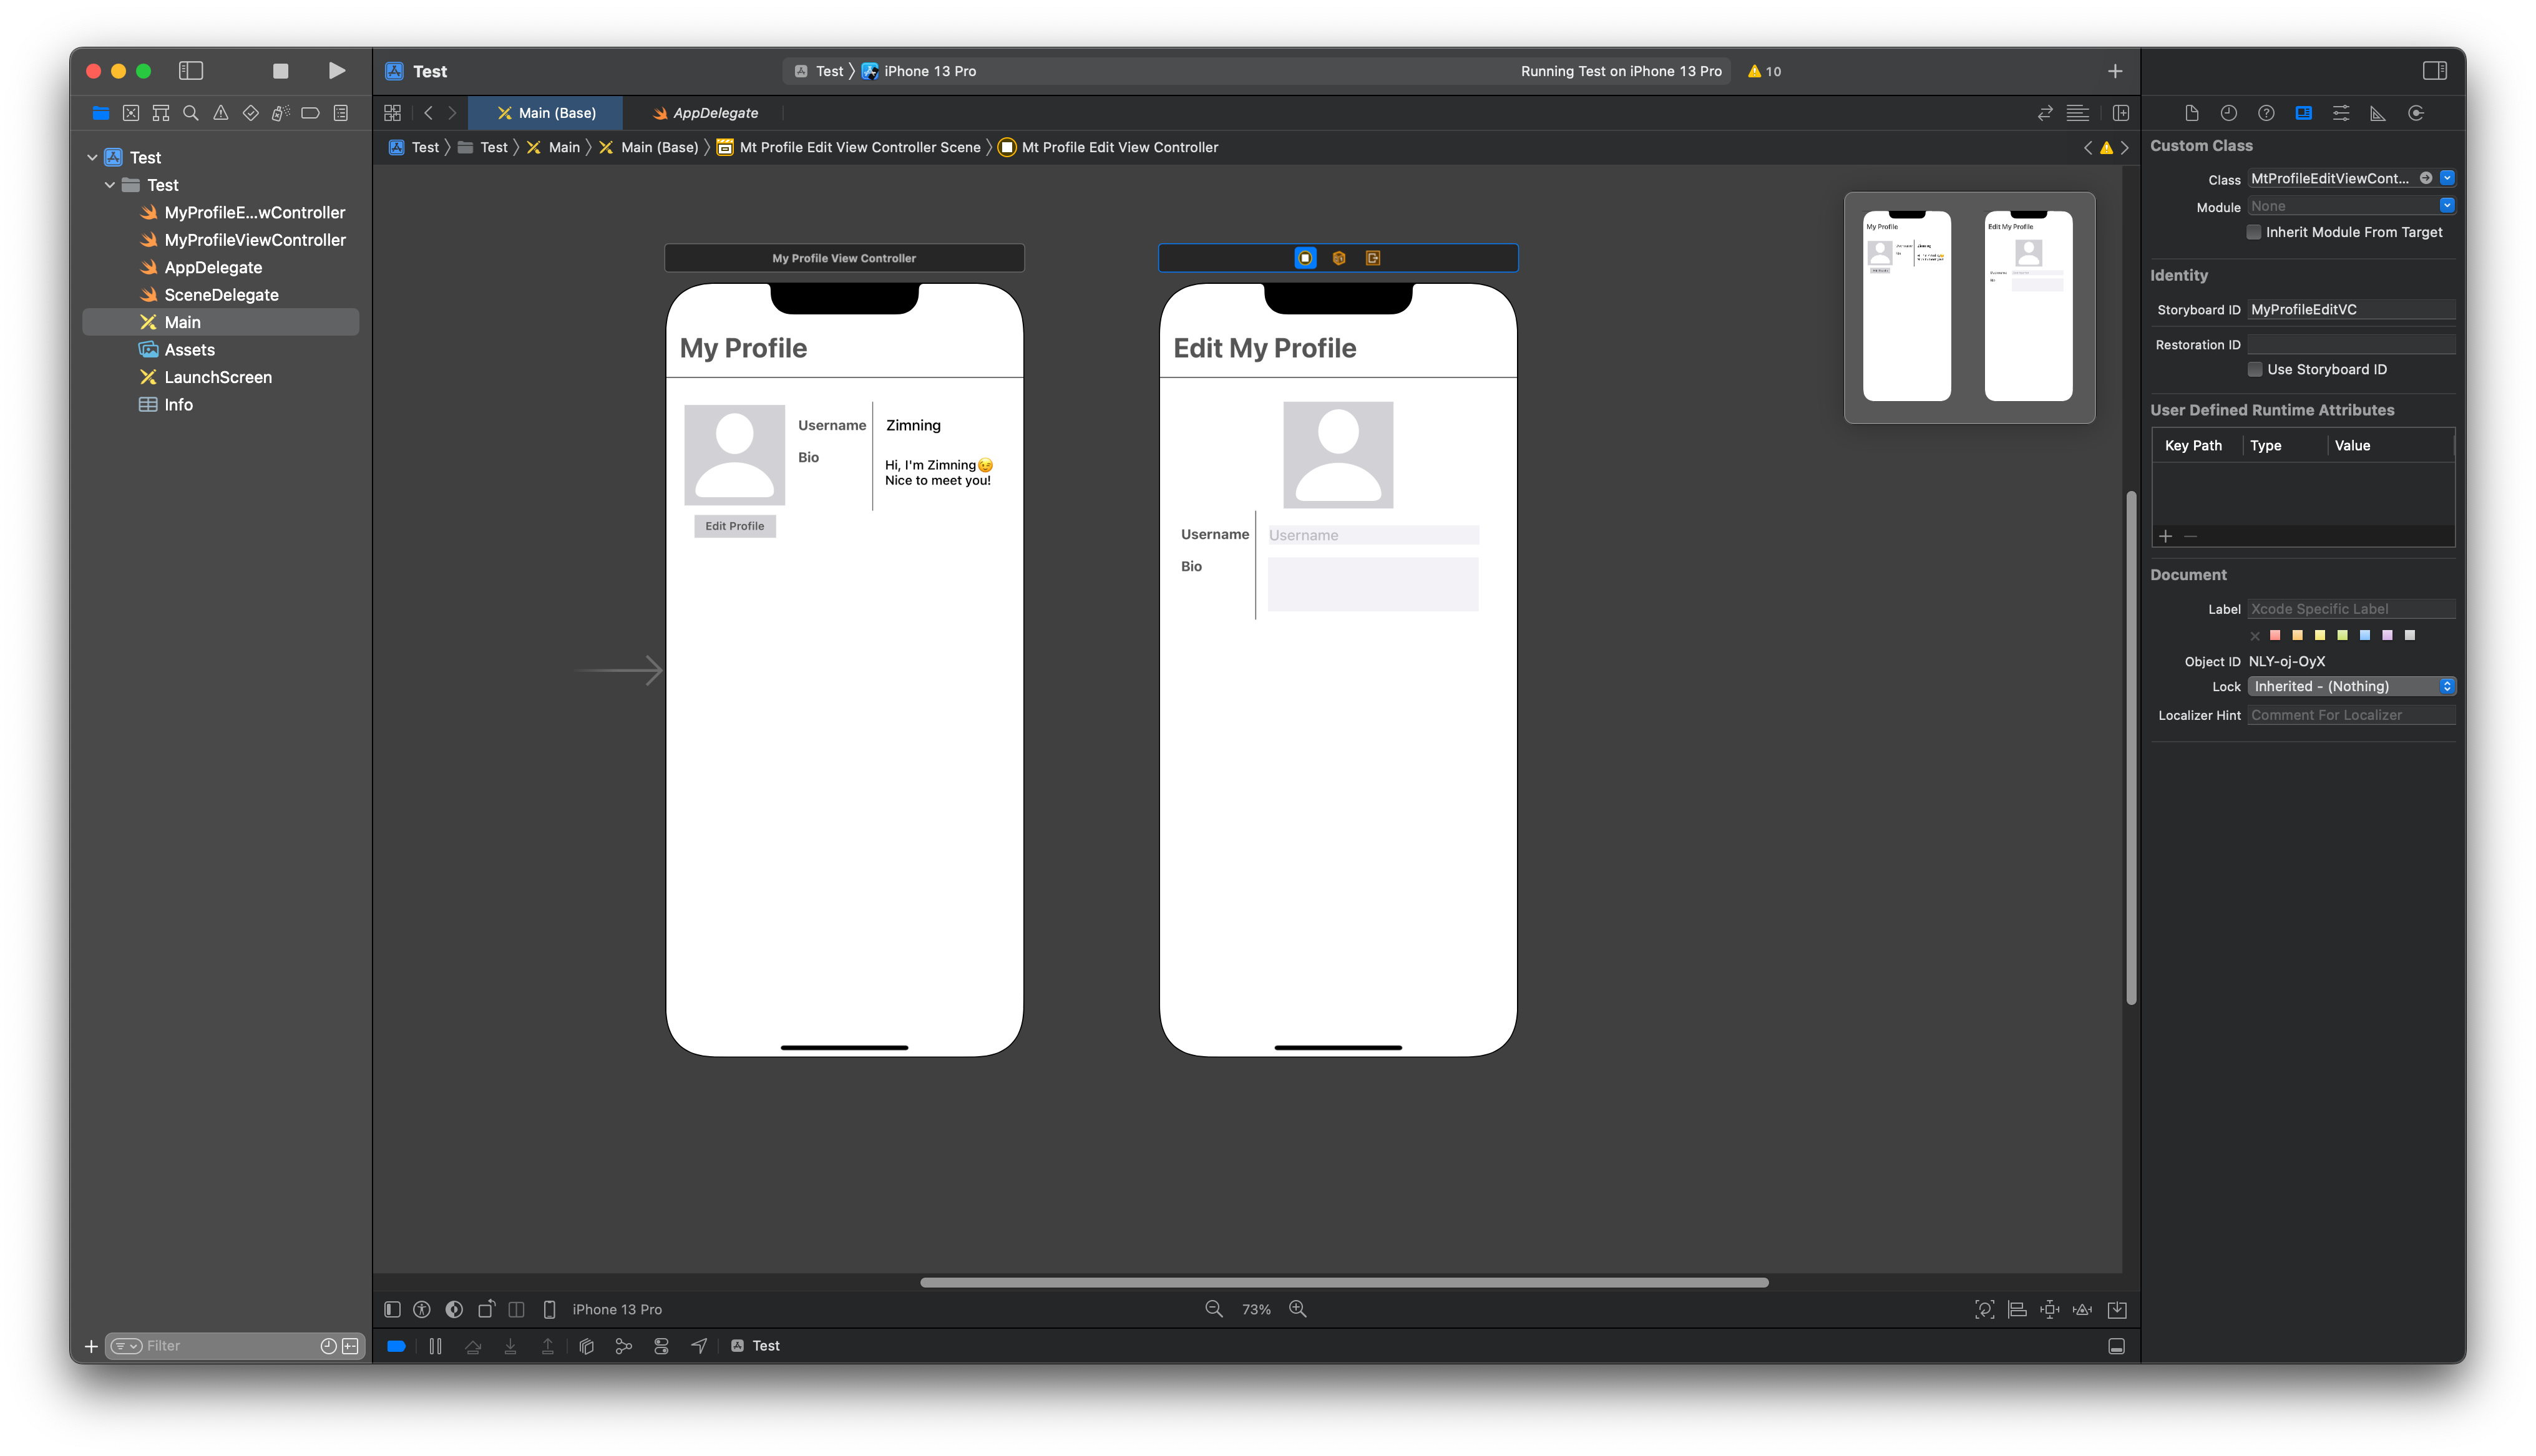Viewport: 2536px width, 1456px height.
Task: Open the Lock Inherited dropdown
Action: tap(2351, 686)
